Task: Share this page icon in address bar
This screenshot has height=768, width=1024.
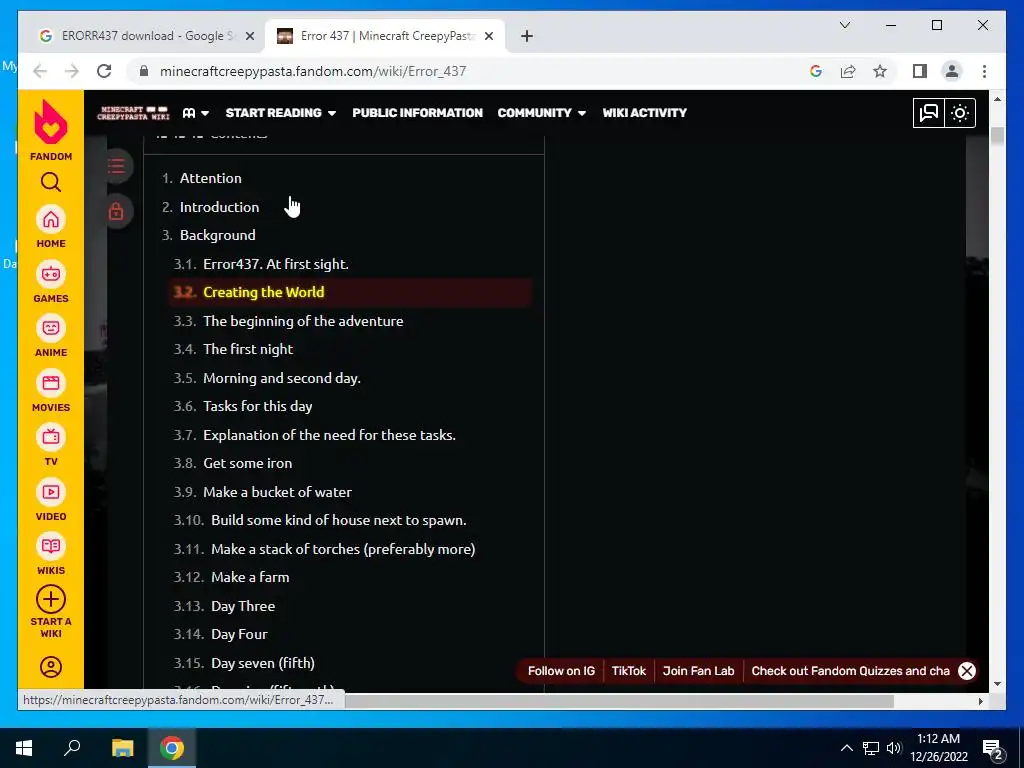Action: 848,71
